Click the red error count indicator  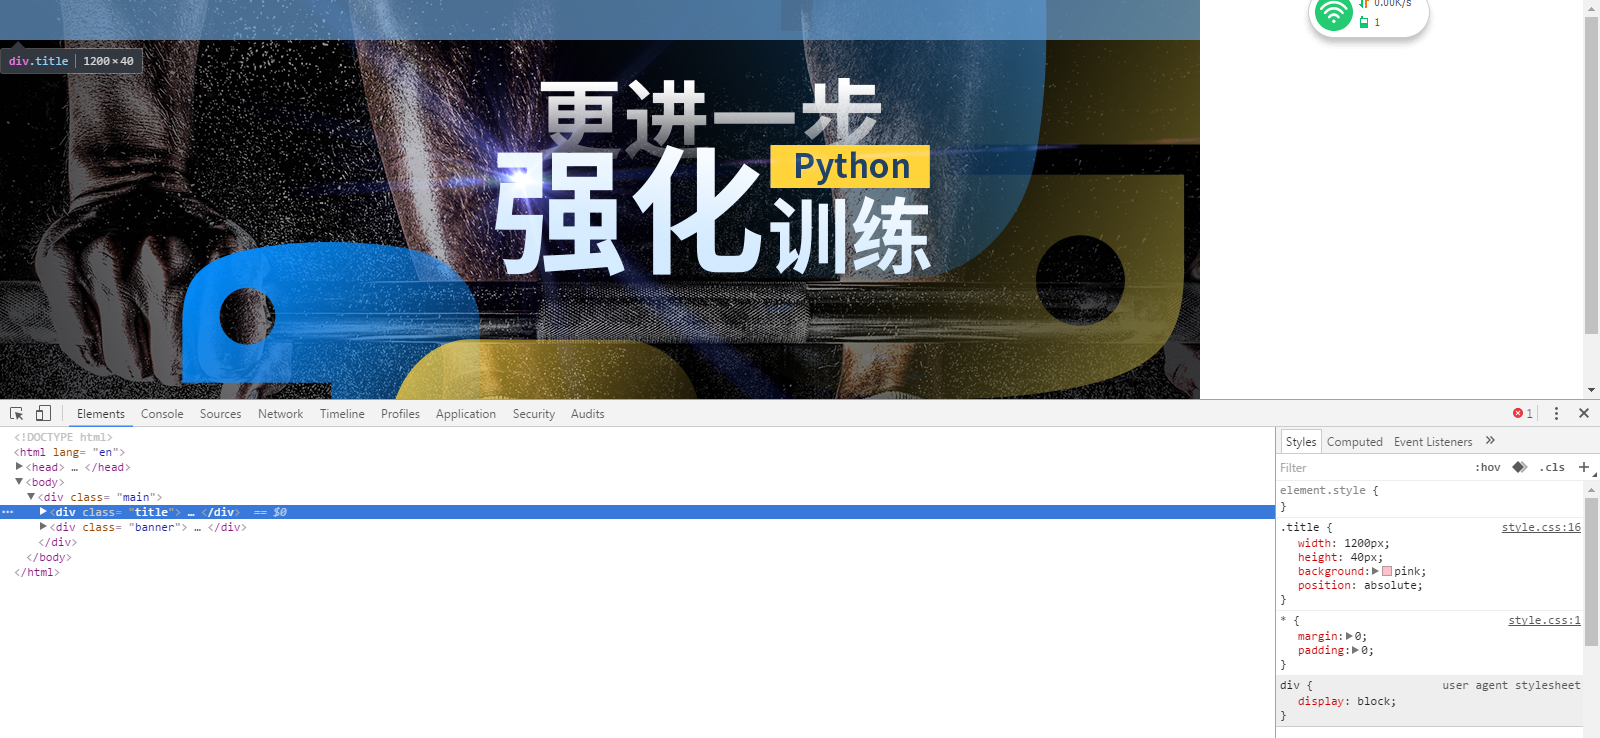1523,413
